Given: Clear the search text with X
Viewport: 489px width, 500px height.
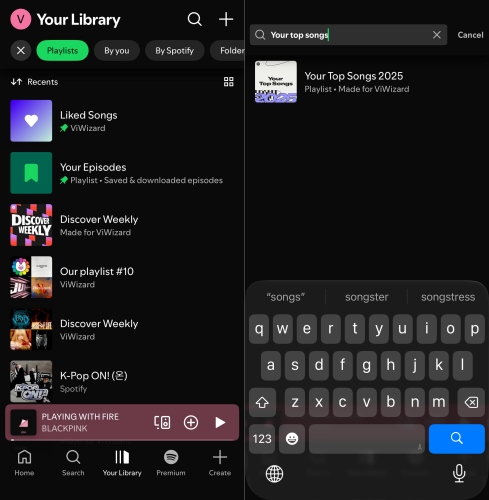Looking at the screenshot, I should 437,35.
